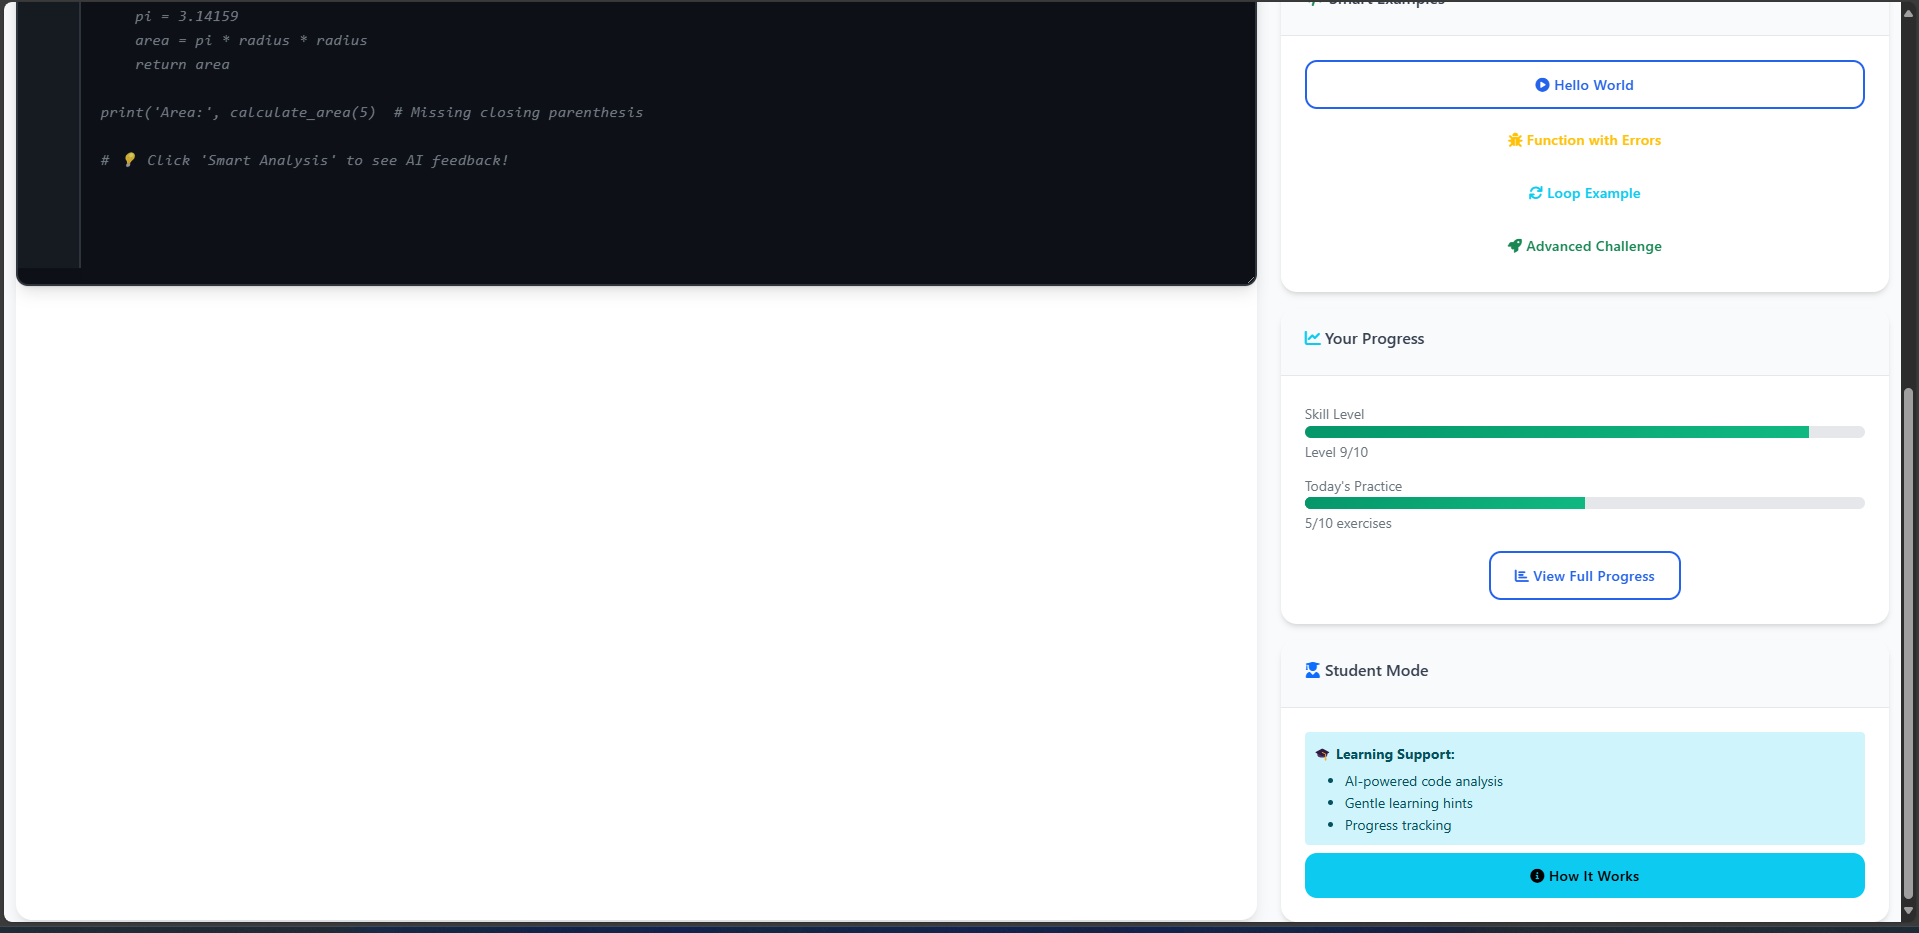Viewport: 1919px width, 933px height.
Task: Click the bug icon beside Function with Errors
Action: click(1515, 140)
